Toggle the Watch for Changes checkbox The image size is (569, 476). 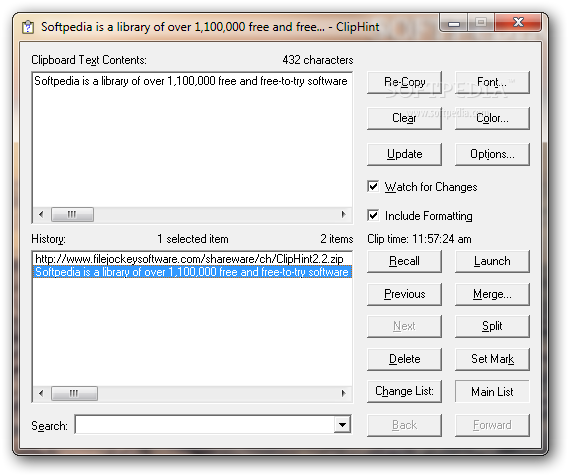coord(373,186)
